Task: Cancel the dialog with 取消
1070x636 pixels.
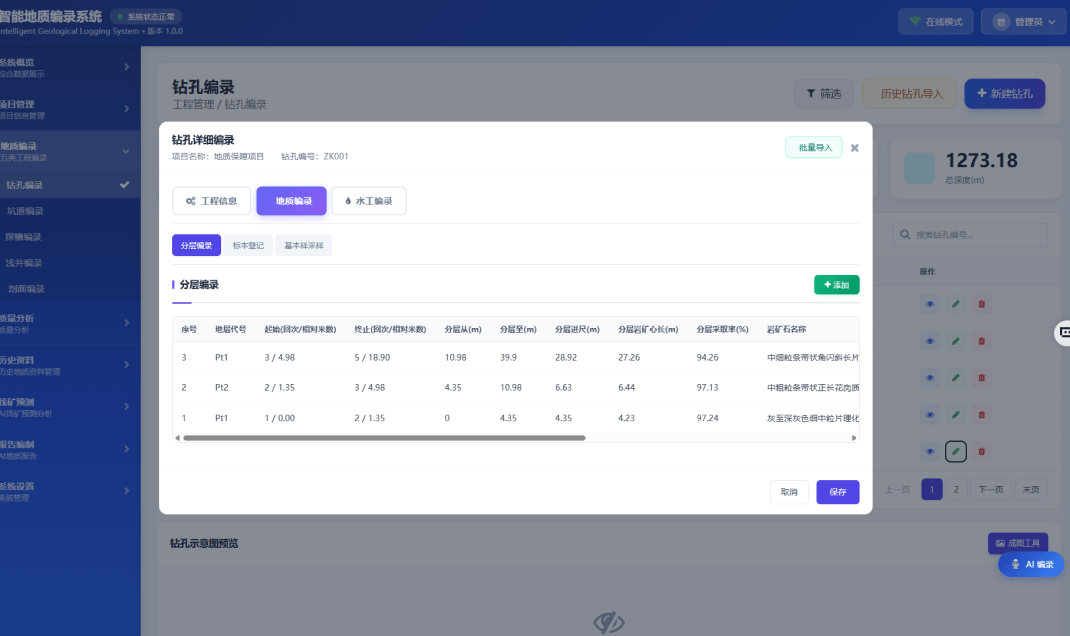Action: (x=789, y=492)
